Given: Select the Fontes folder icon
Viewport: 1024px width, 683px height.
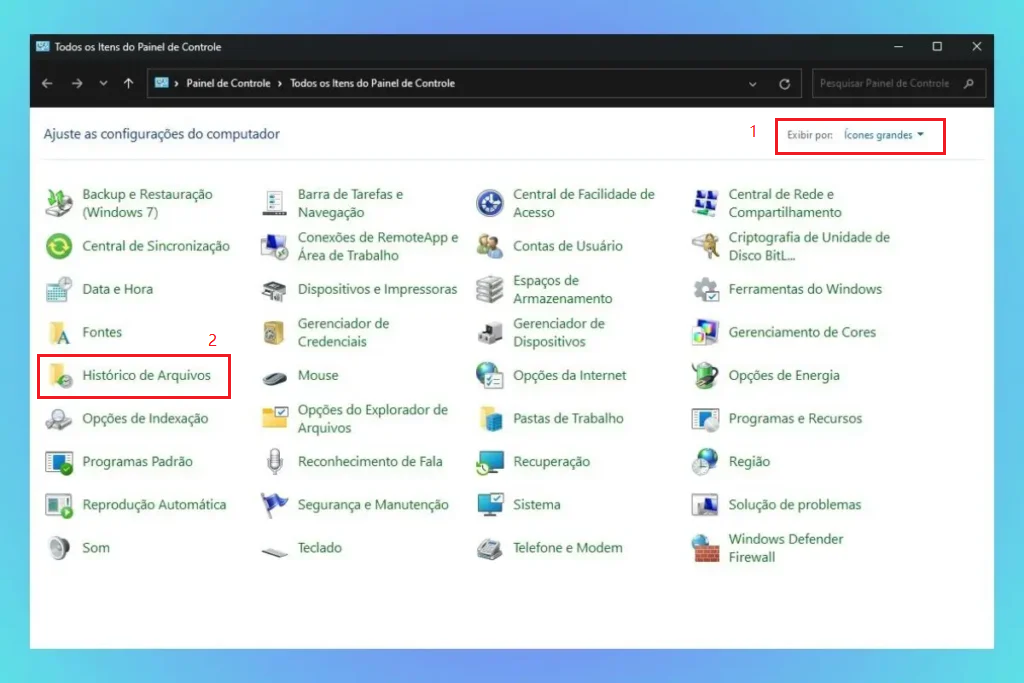Looking at the screenshot, I should 59,332.
